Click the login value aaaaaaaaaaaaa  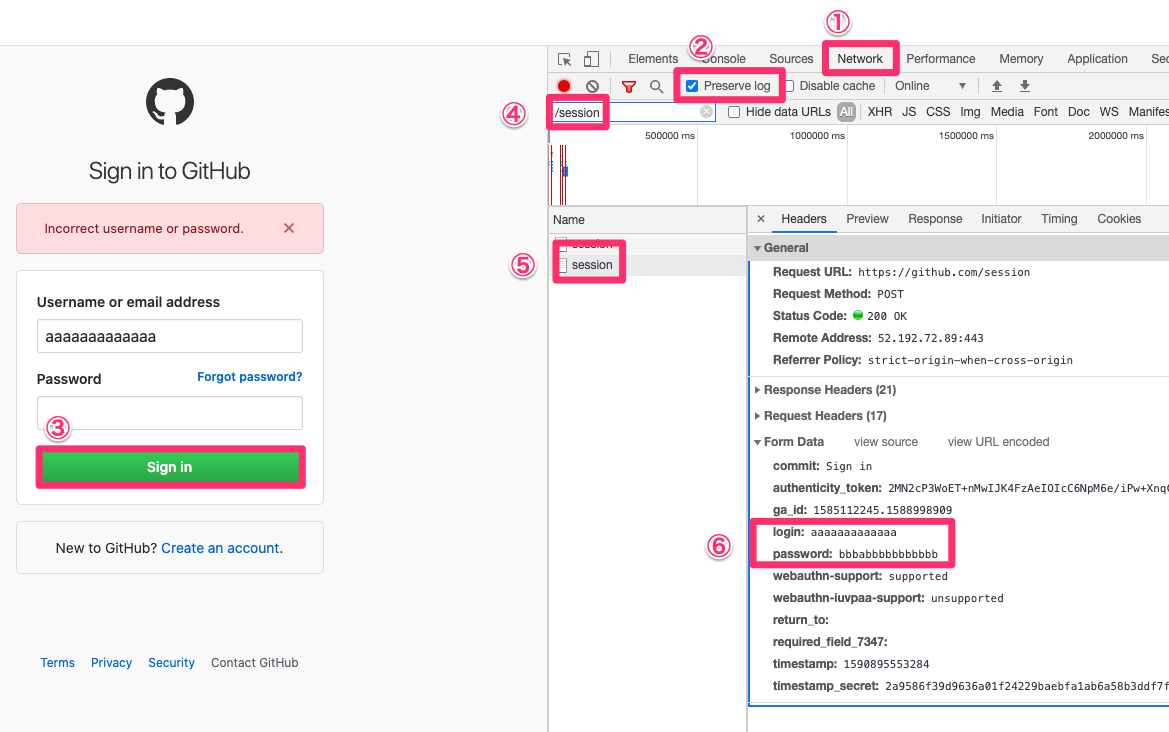click(x=854, y=532)
